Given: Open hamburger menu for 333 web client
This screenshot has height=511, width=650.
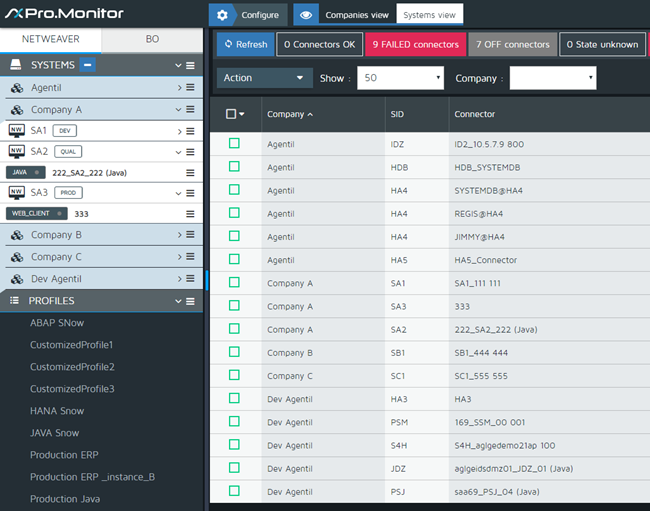Looking at the screenshot, I should click(190, 214).
